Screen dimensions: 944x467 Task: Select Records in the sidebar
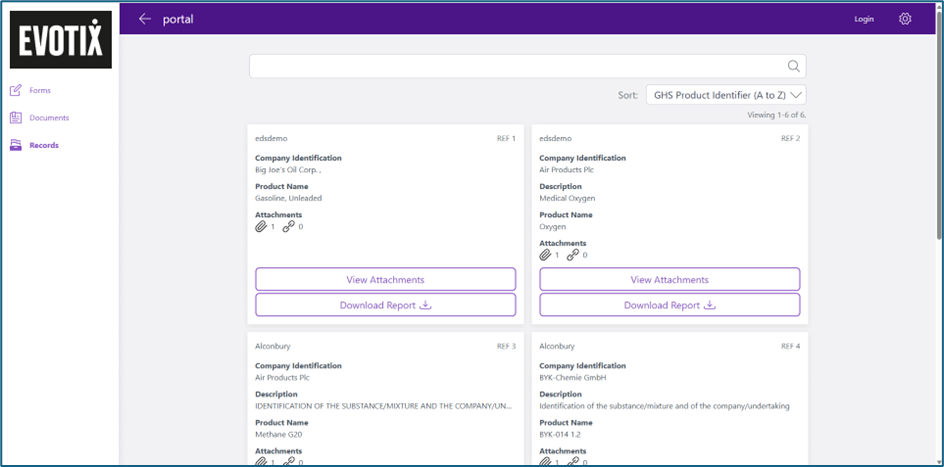44,145
